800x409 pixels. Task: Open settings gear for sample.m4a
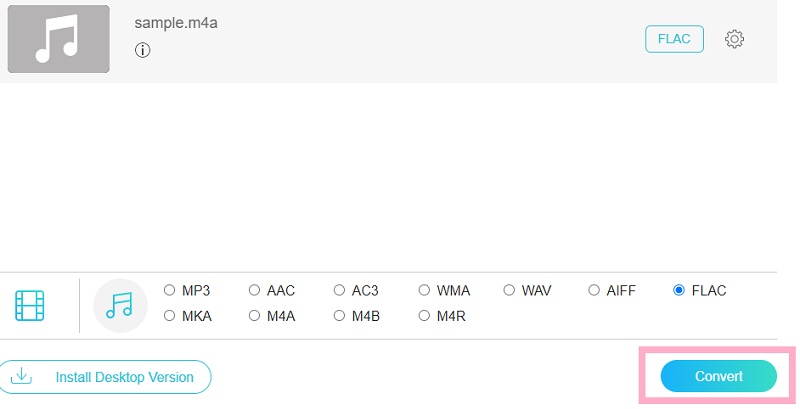tap(734, 39)
